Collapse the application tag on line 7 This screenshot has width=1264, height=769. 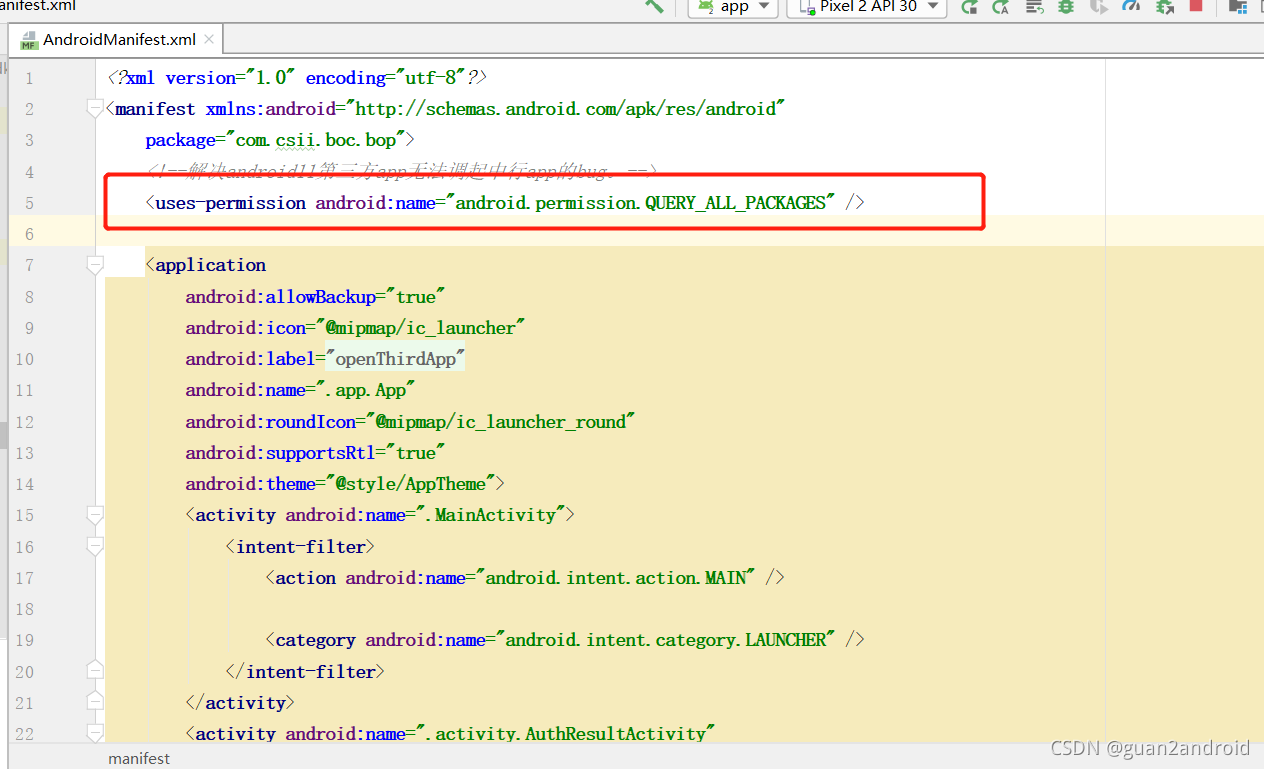pyautogui.click(x=95, y=265)
